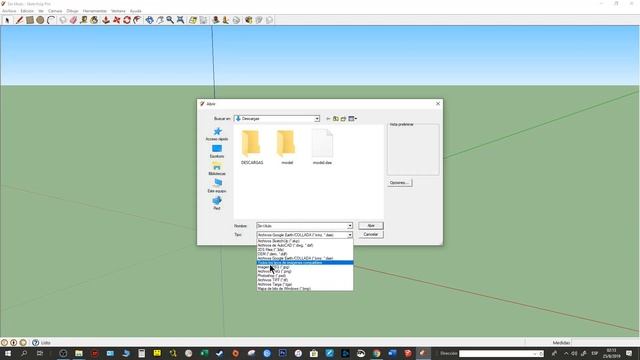Click the Cancelar button

coord(371,235)
